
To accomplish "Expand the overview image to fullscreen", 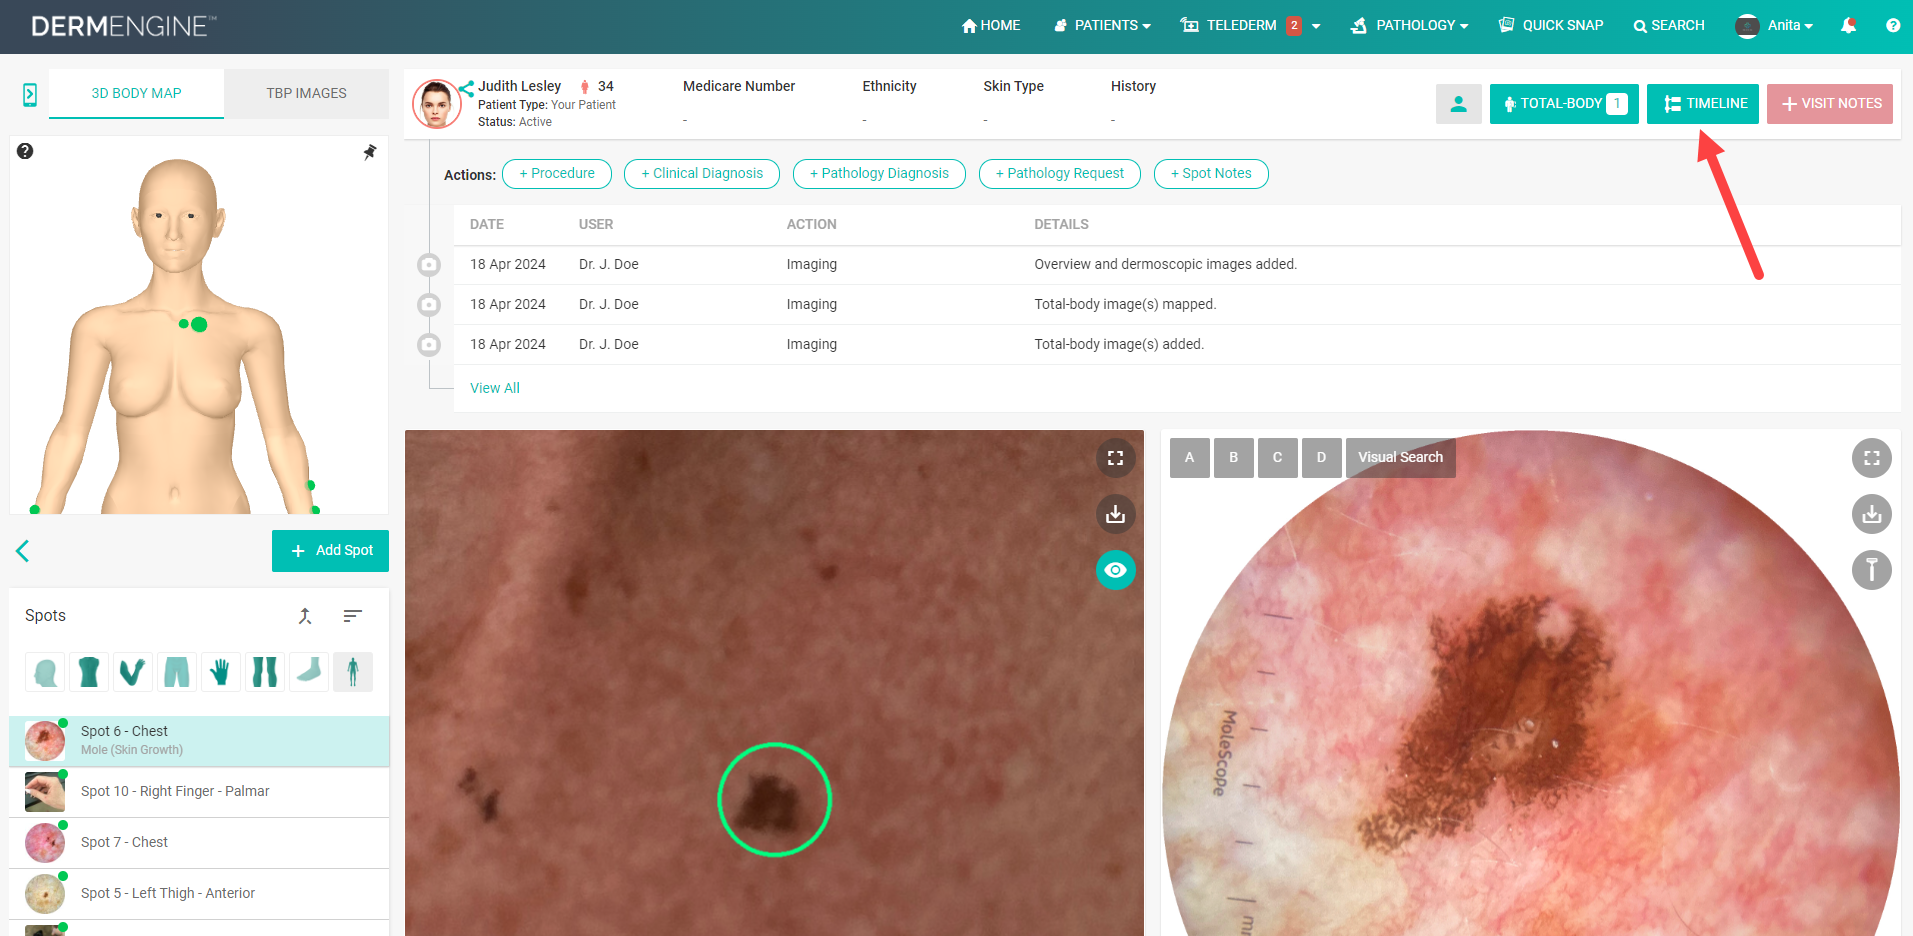I will click(x=1116, y=458).
